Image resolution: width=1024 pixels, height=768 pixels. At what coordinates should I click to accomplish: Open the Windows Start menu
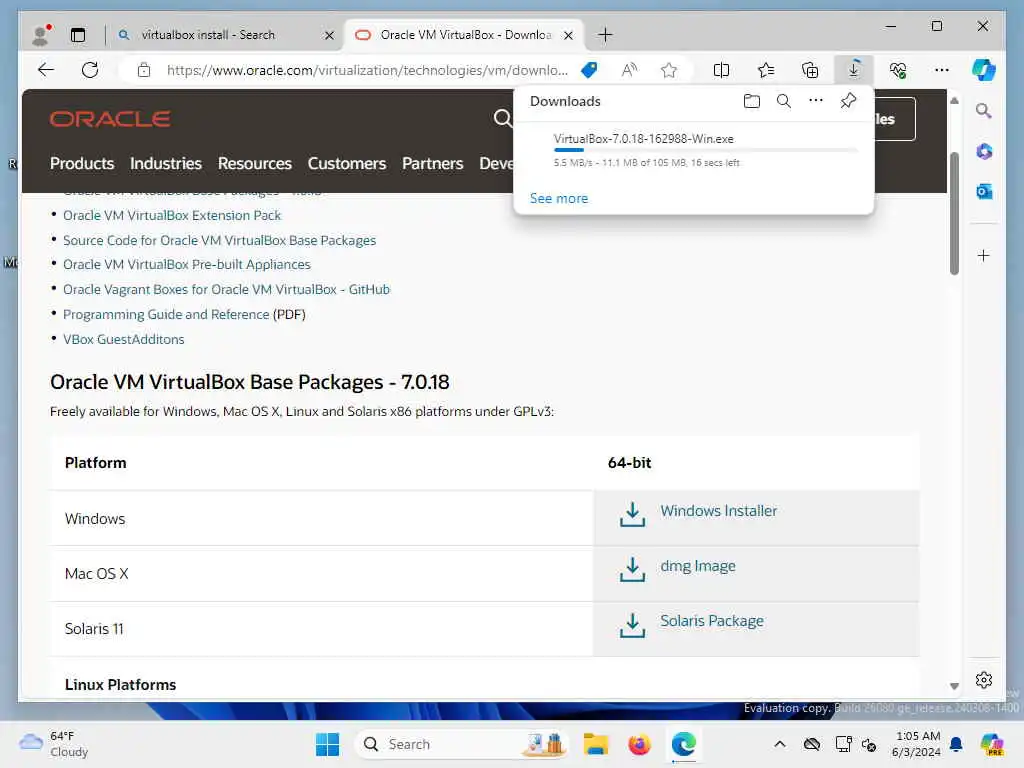point(327,744)
